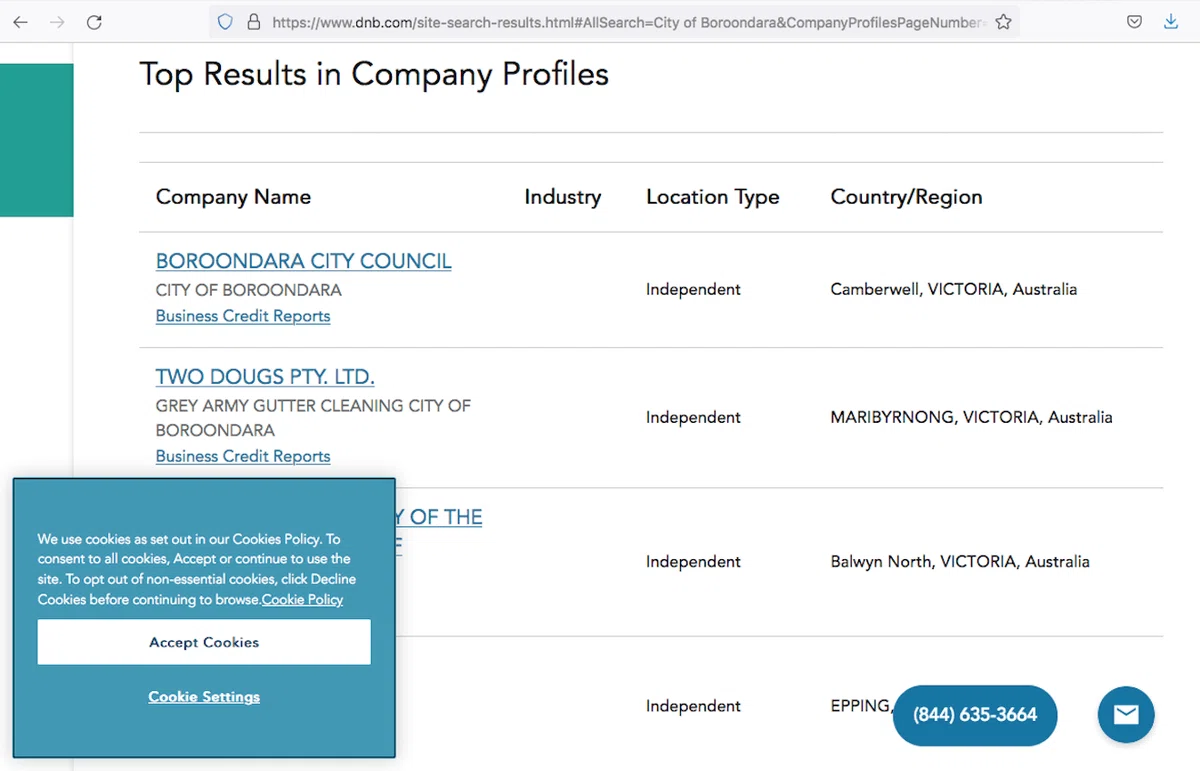The height and width of the screenshot is (771, 1200).
Task: Open the Pocket save icon
Action: click(1134, 22)
